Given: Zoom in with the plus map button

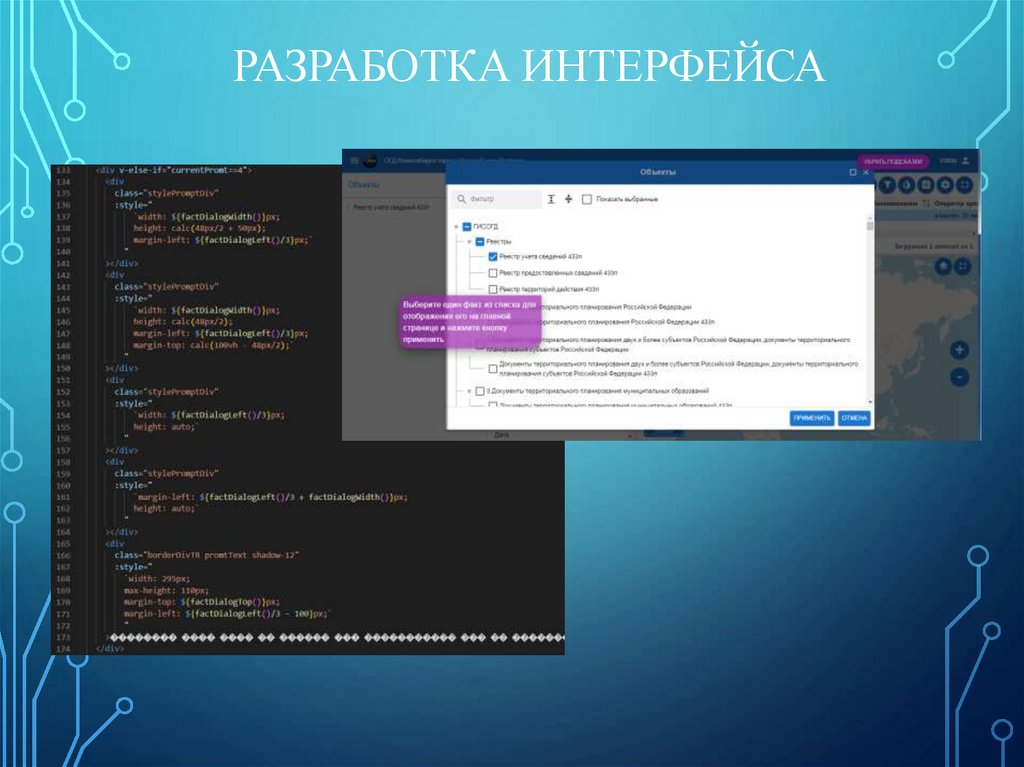Looking at the screenshot, I should 959,350.
